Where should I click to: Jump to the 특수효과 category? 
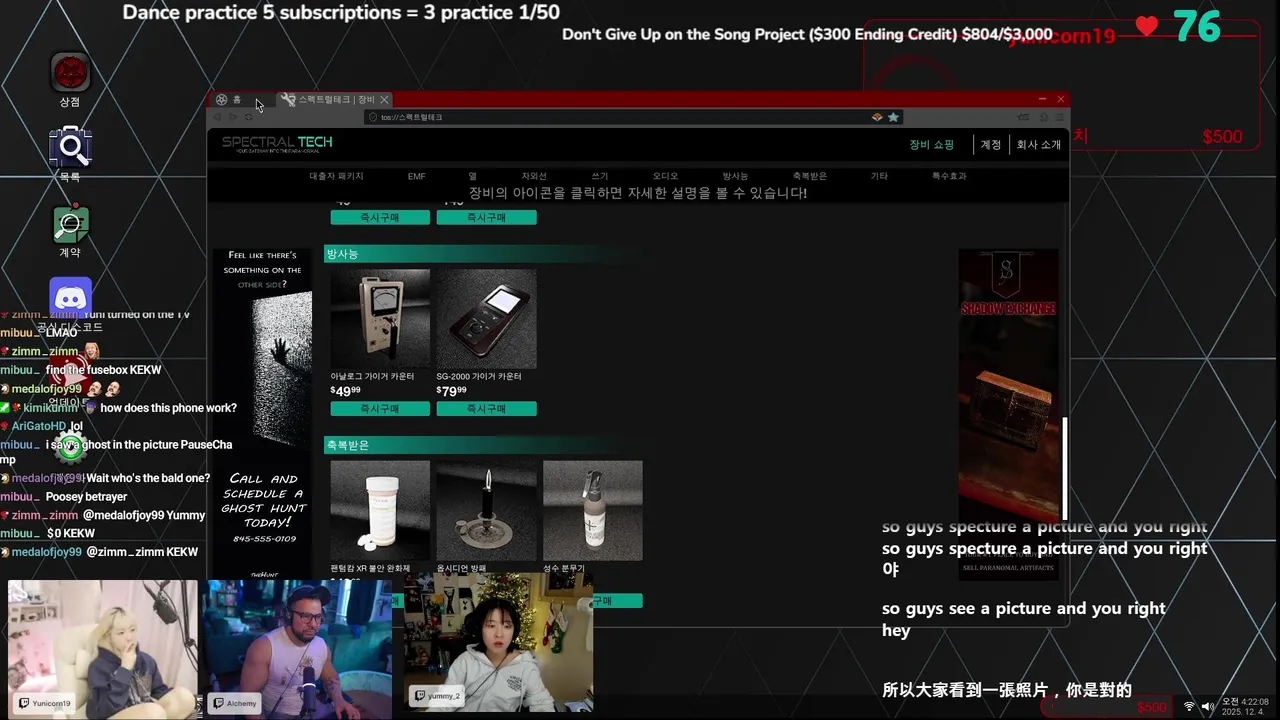point(949,176)
